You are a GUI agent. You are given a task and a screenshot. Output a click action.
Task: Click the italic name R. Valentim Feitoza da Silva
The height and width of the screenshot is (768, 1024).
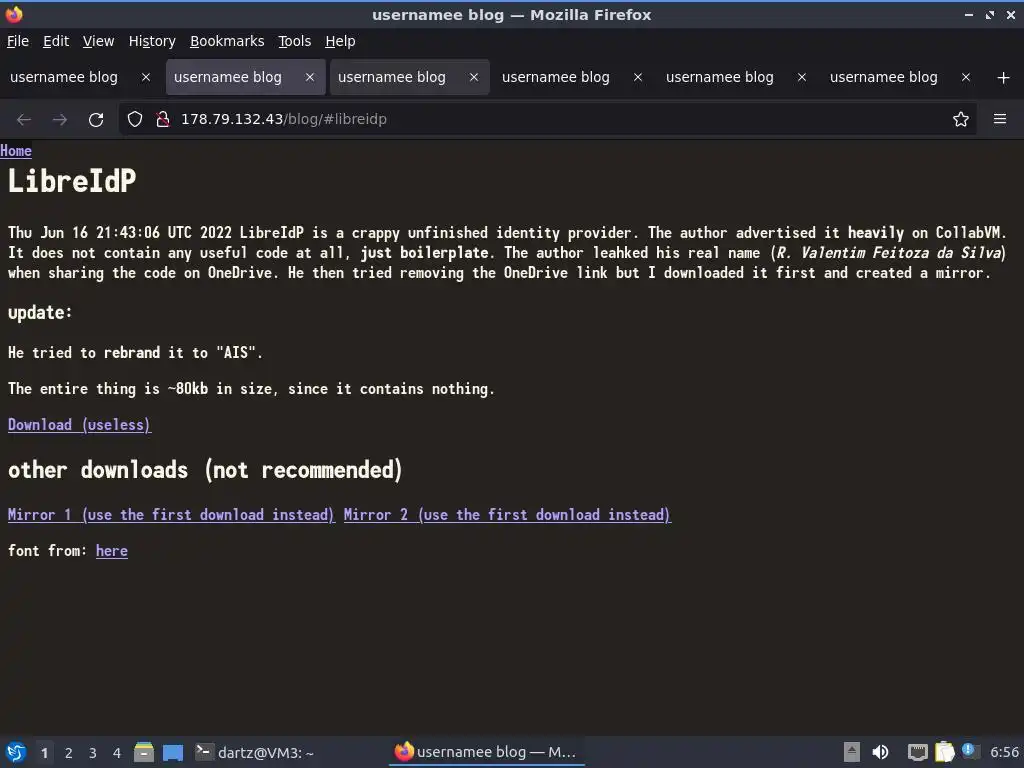pos(888,253)
